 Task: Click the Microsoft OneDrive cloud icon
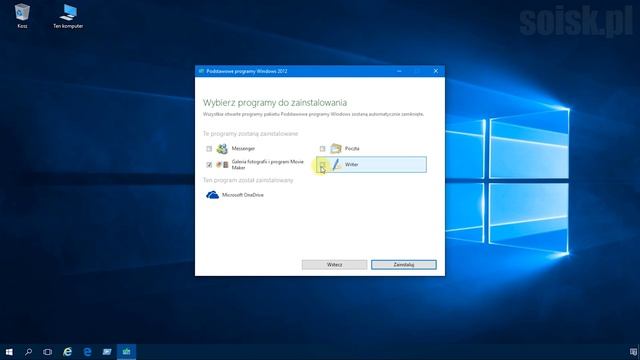coord(212,195)
